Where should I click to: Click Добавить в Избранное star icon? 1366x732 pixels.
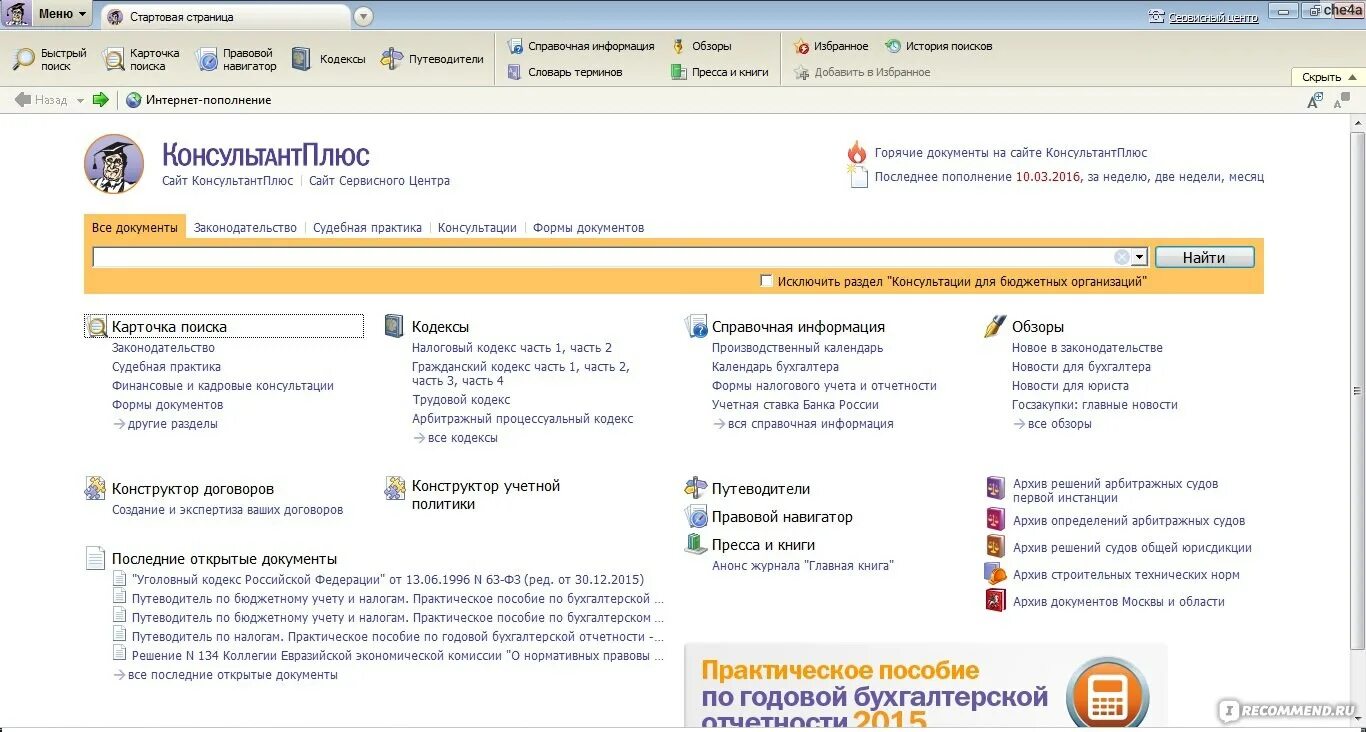[x=801, y=72]
